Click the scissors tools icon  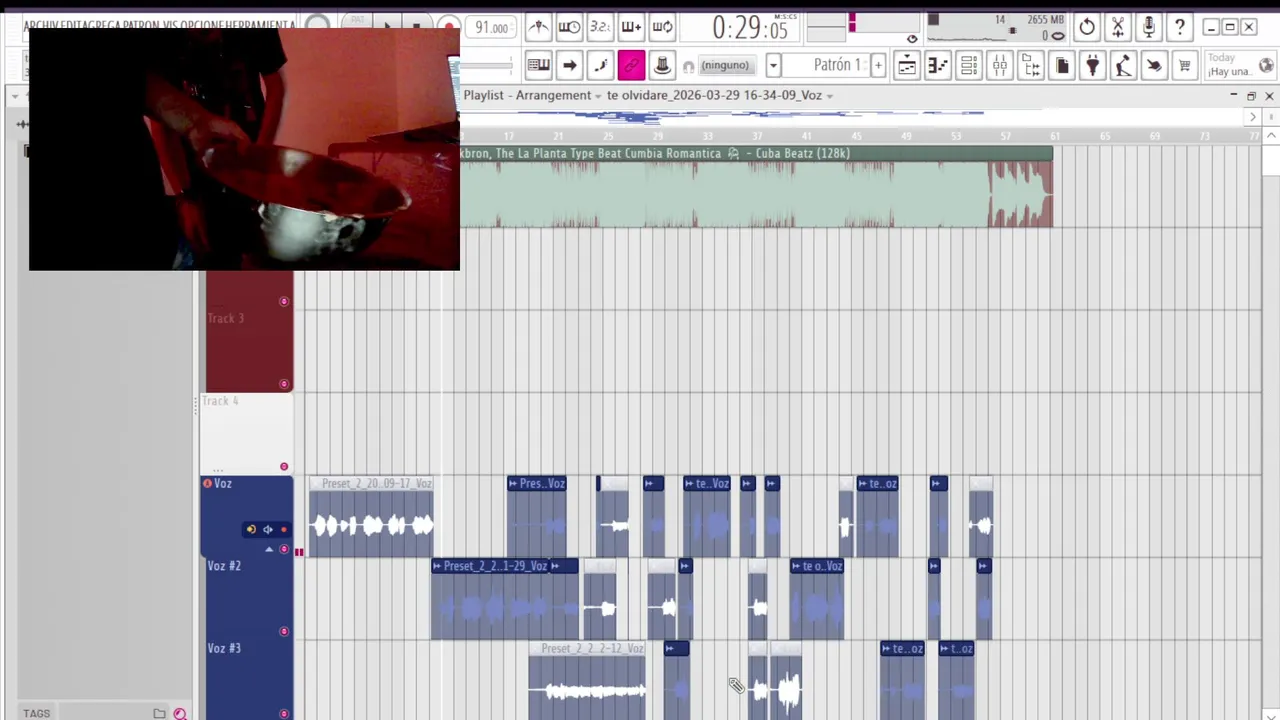tap(1118, 27)
